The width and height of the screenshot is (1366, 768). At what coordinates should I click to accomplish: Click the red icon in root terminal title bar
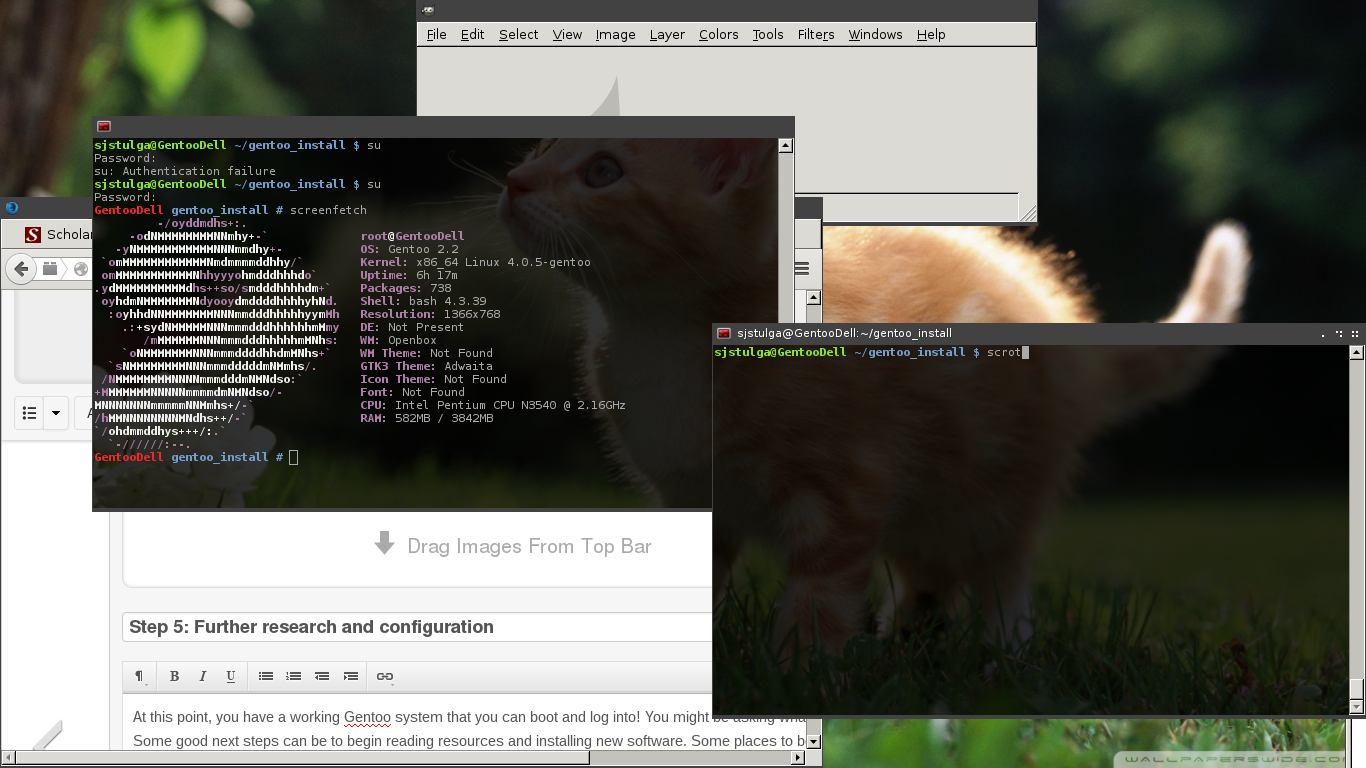pyautogui.click(x=103, y=126)
